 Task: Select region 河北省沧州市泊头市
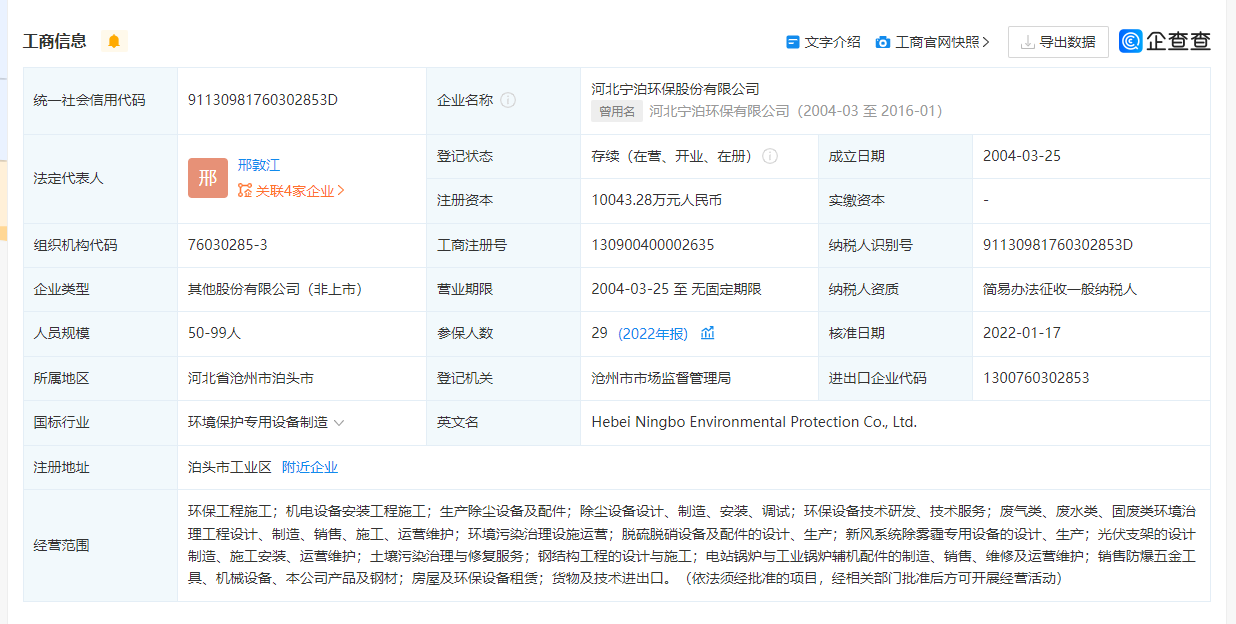tap(251, 378)
